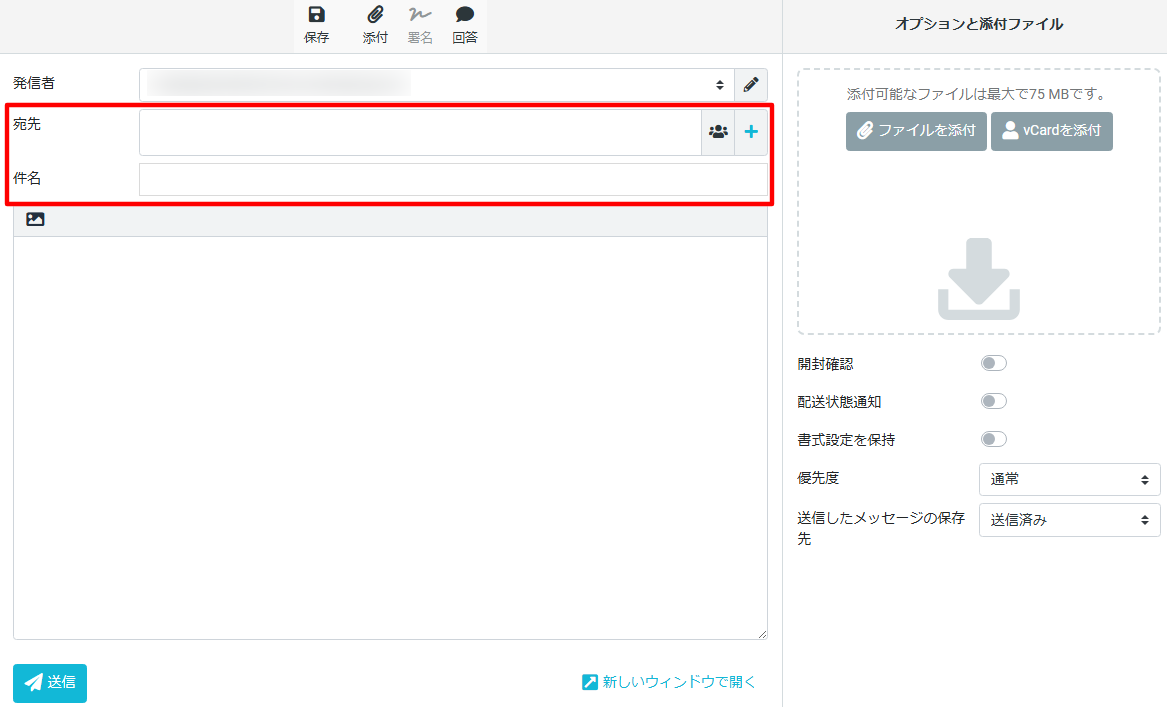The height and width of the screenshot is (707, 1167).
Task: Click the large download tray drop icon
Action: [979, 279]
